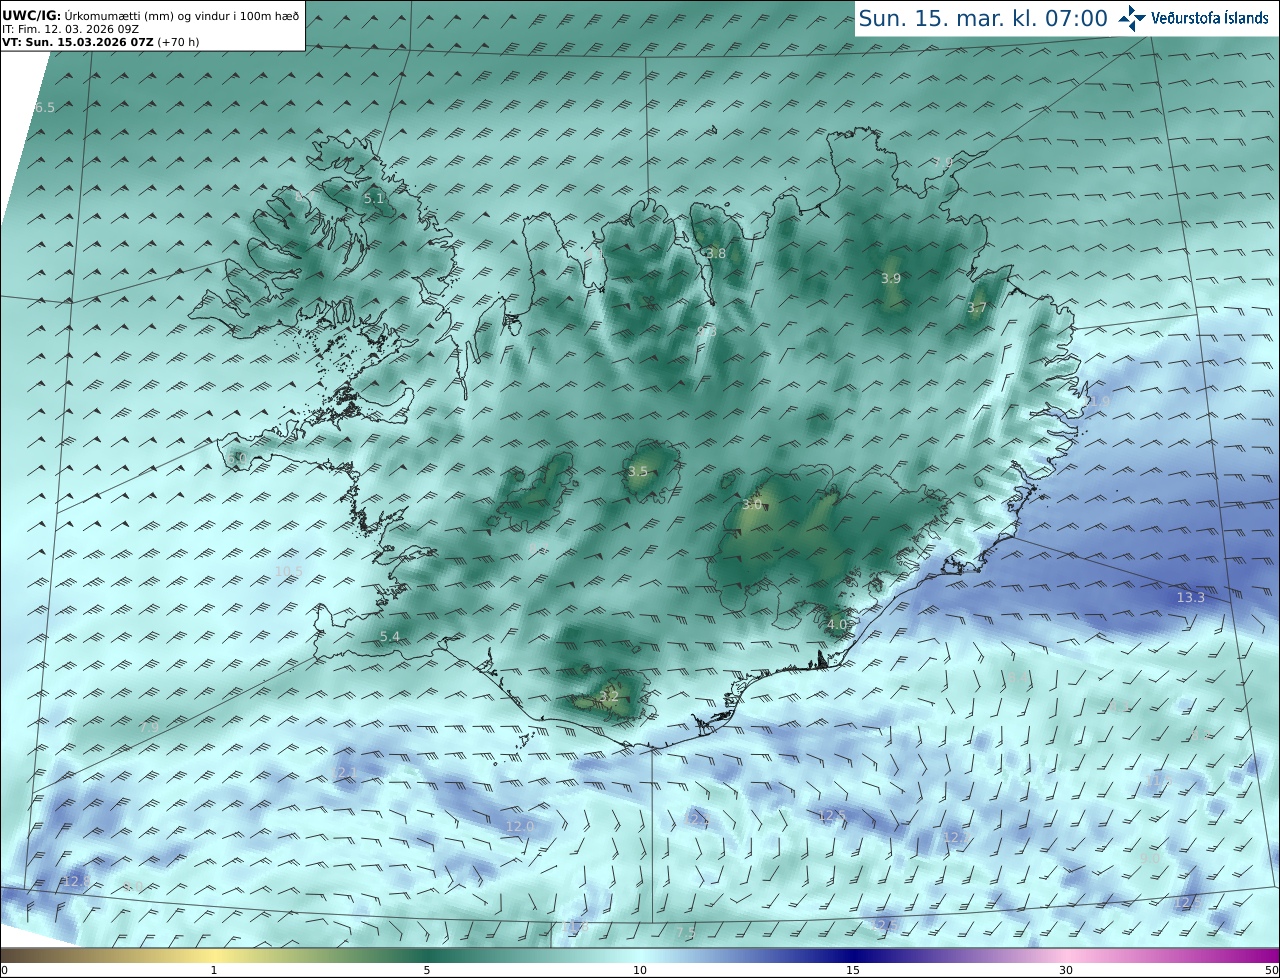Click the 13.3 value southeast of Iceland

pos(1190,597)
